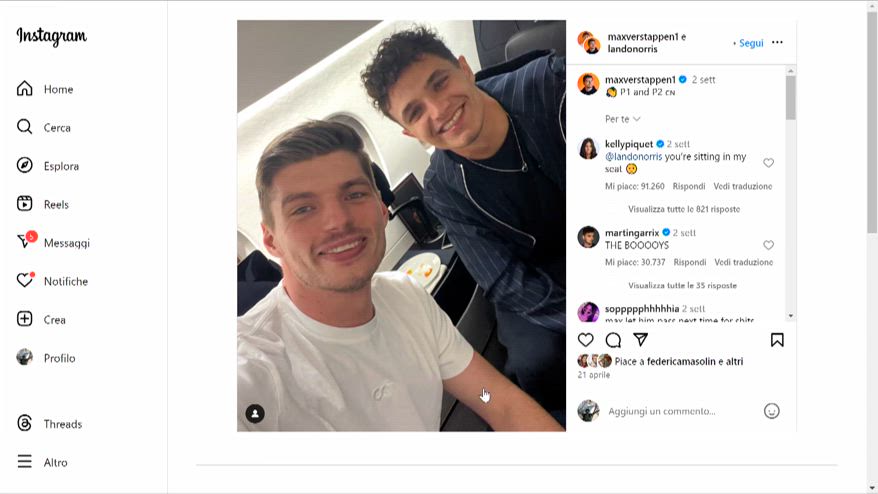This screenshot has height=494, width=878.
Task: Open the Threads icon in sidebar
Action: [x=25, y=424]
